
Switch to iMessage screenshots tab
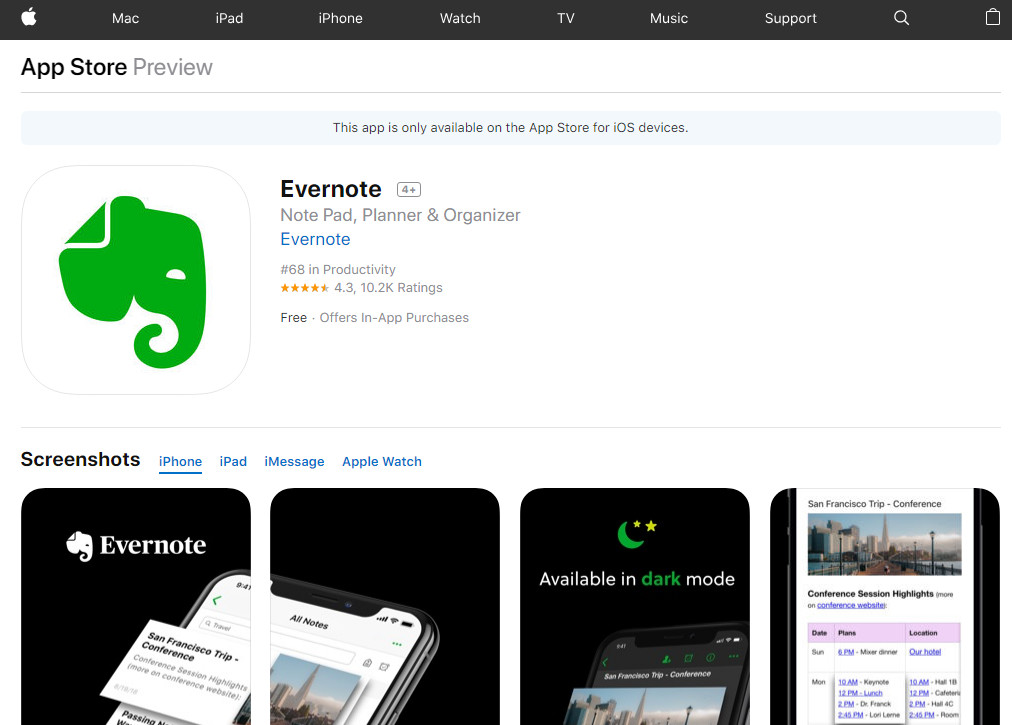tap(294, 462)
